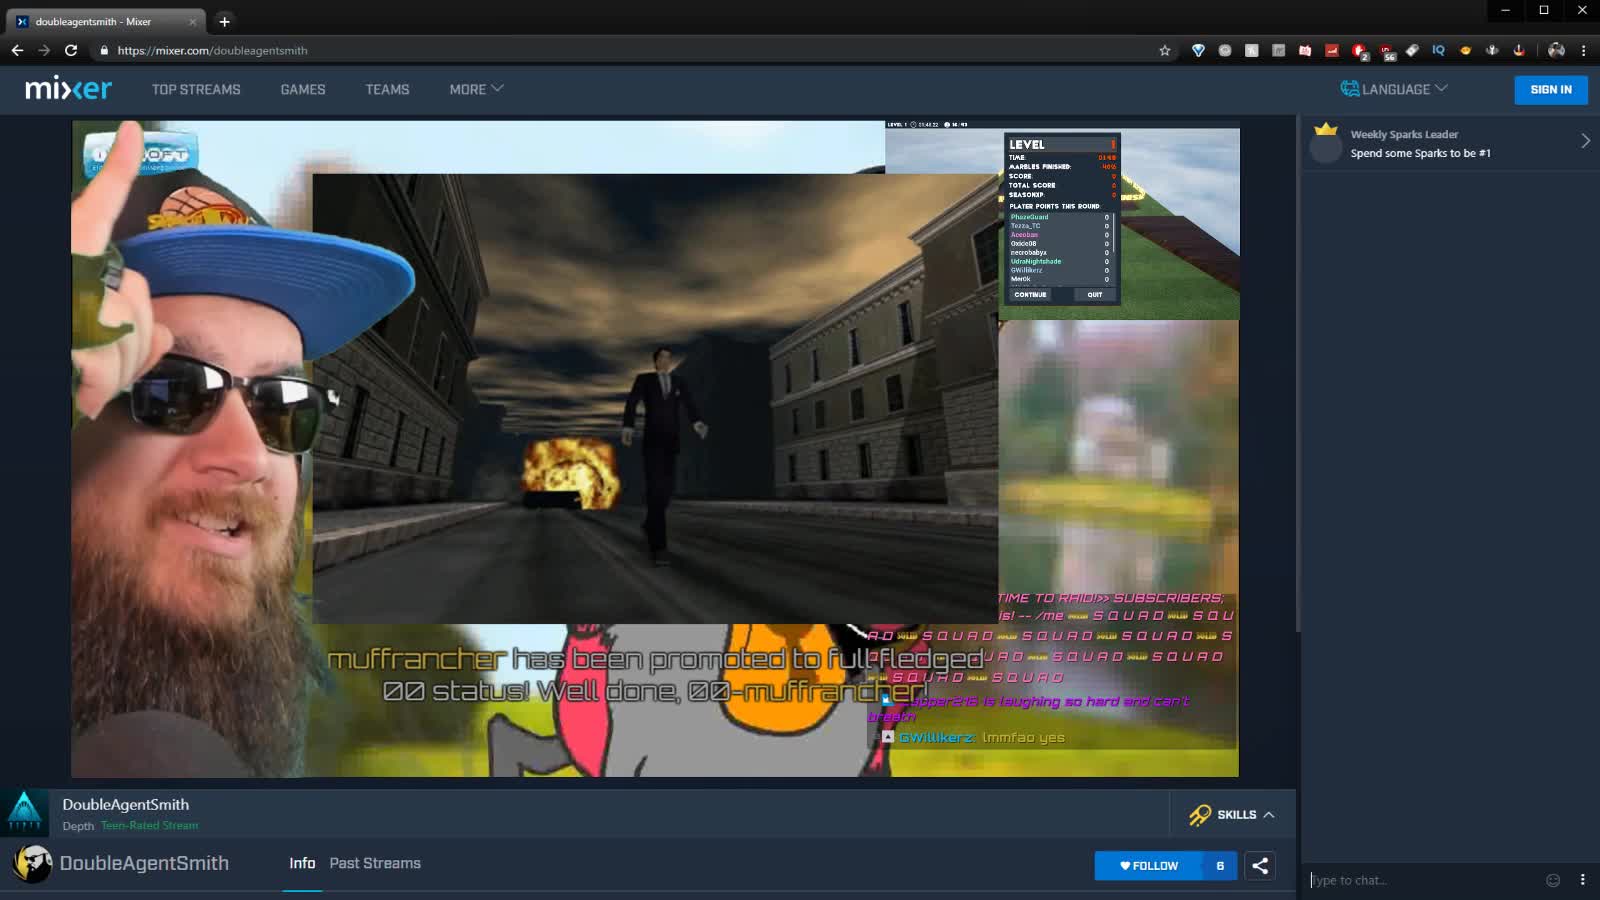Open the Language dropdown
The width and height of the screenshot is (1600, 900).
click(1394, 89)
